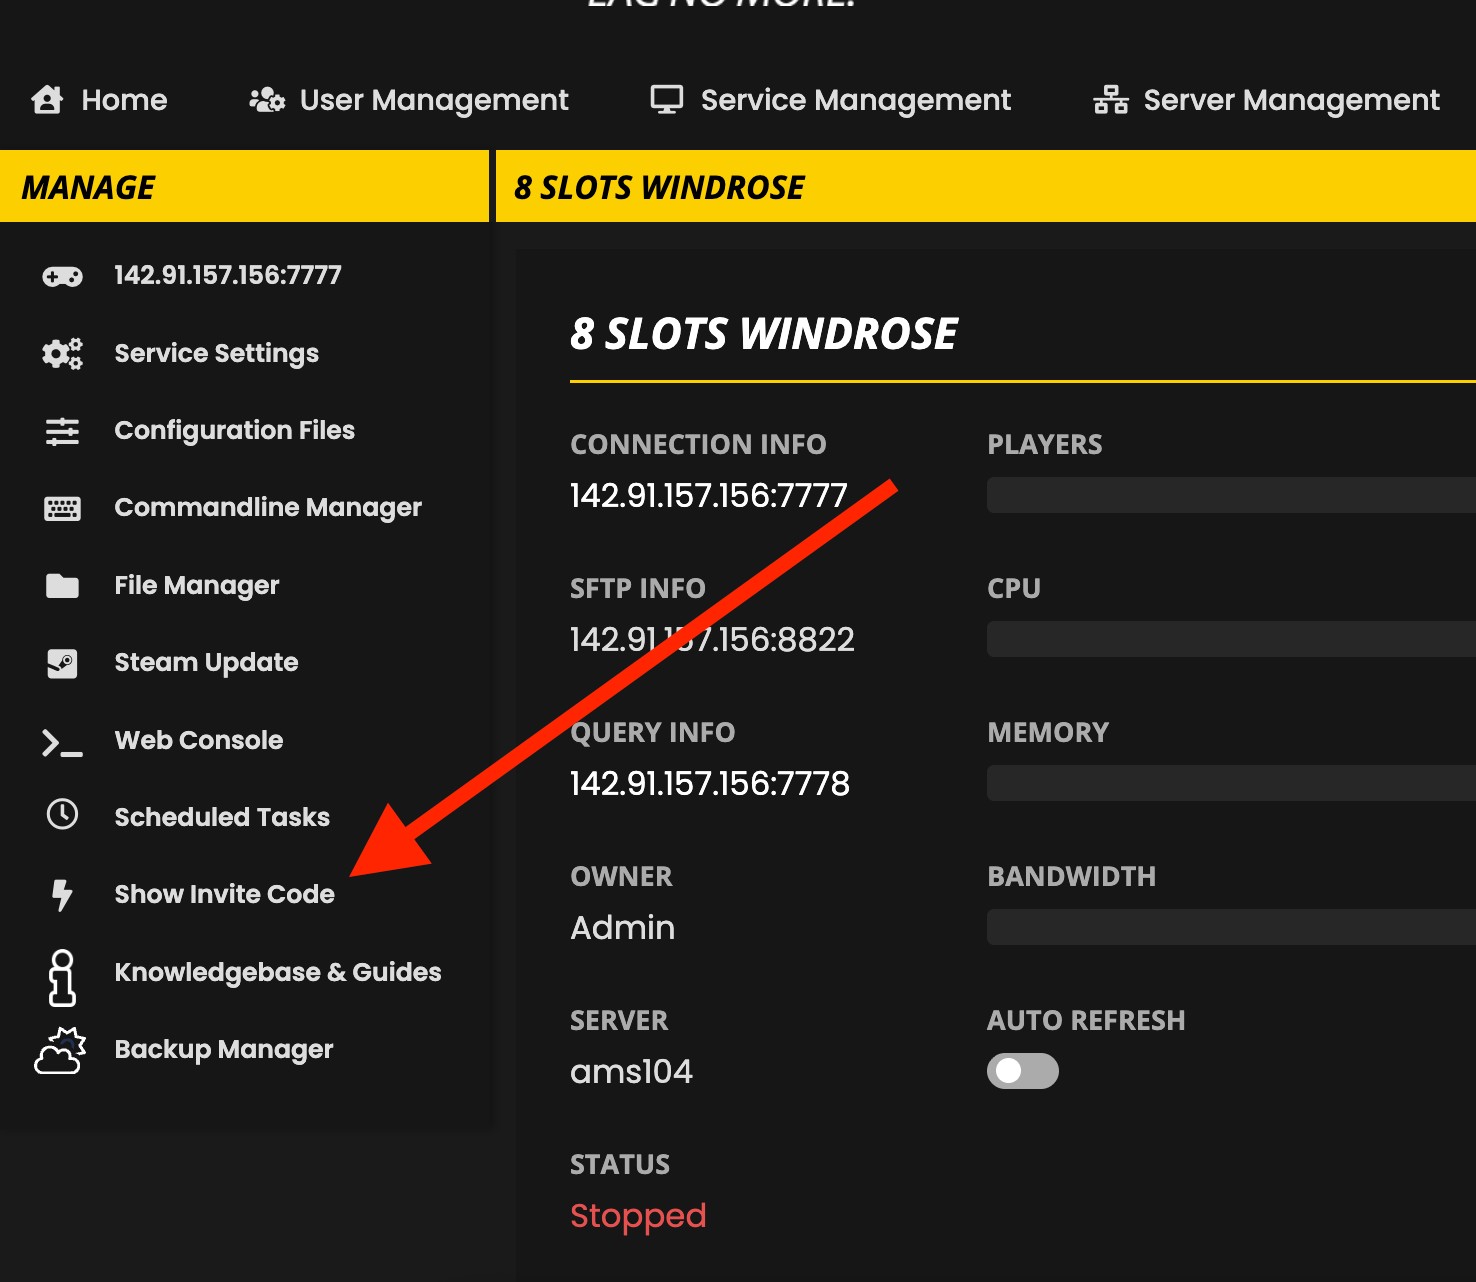
Task: Click the gamepad icon beside the server address
Action: point(62,276)
